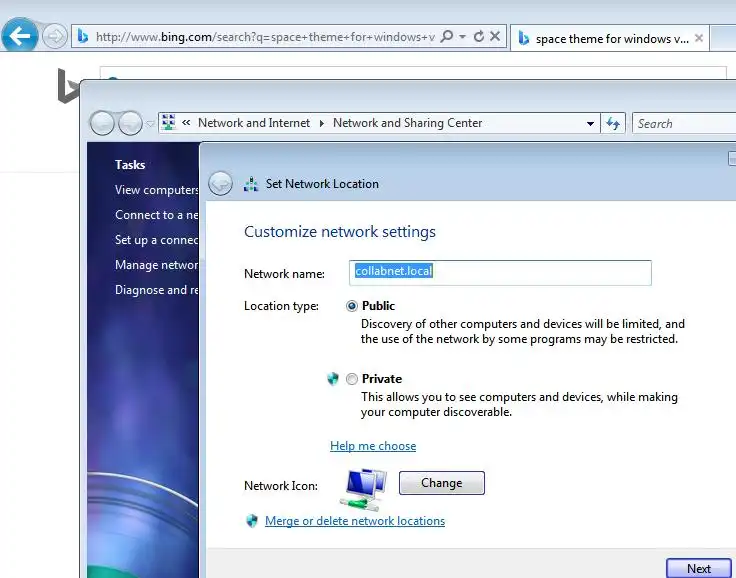Image resolution: width=736 pixels, height=578 pixels.
Task: Click the Tasks sidebar heading
Action: [x=130, y=165]
